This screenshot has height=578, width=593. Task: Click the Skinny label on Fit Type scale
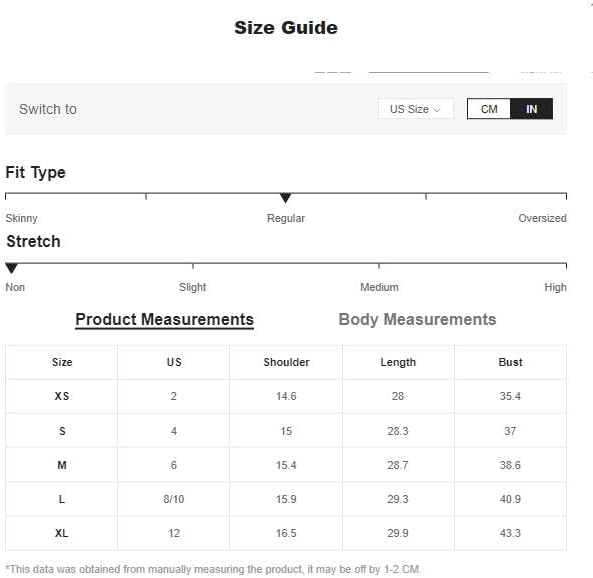(22, 218)
